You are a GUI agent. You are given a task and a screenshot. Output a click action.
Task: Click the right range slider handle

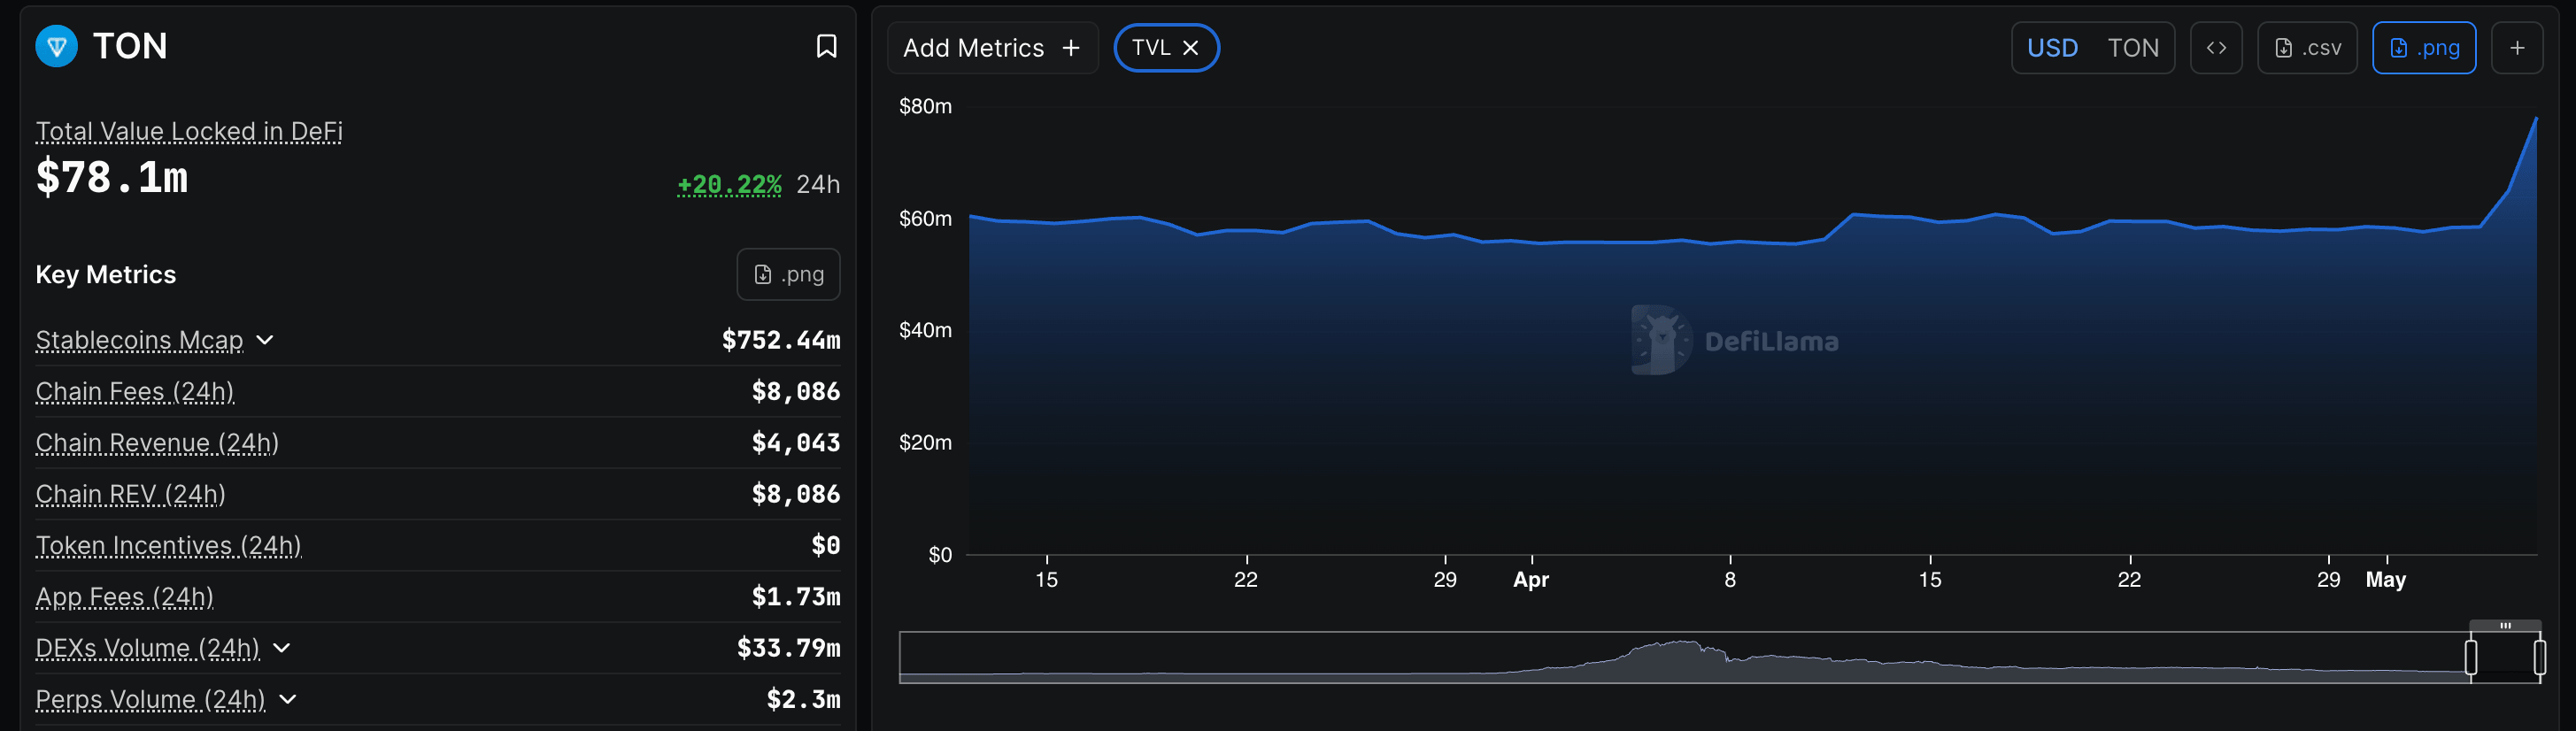click(x=2539, y=657)
